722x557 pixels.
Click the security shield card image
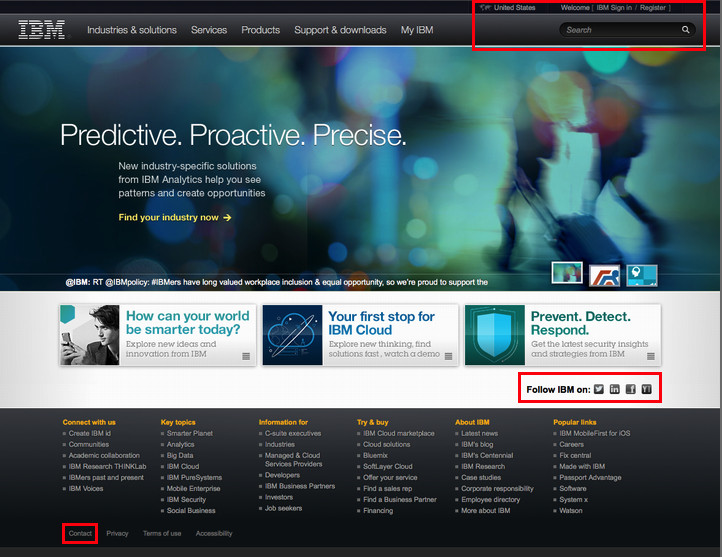pos(495,335)
